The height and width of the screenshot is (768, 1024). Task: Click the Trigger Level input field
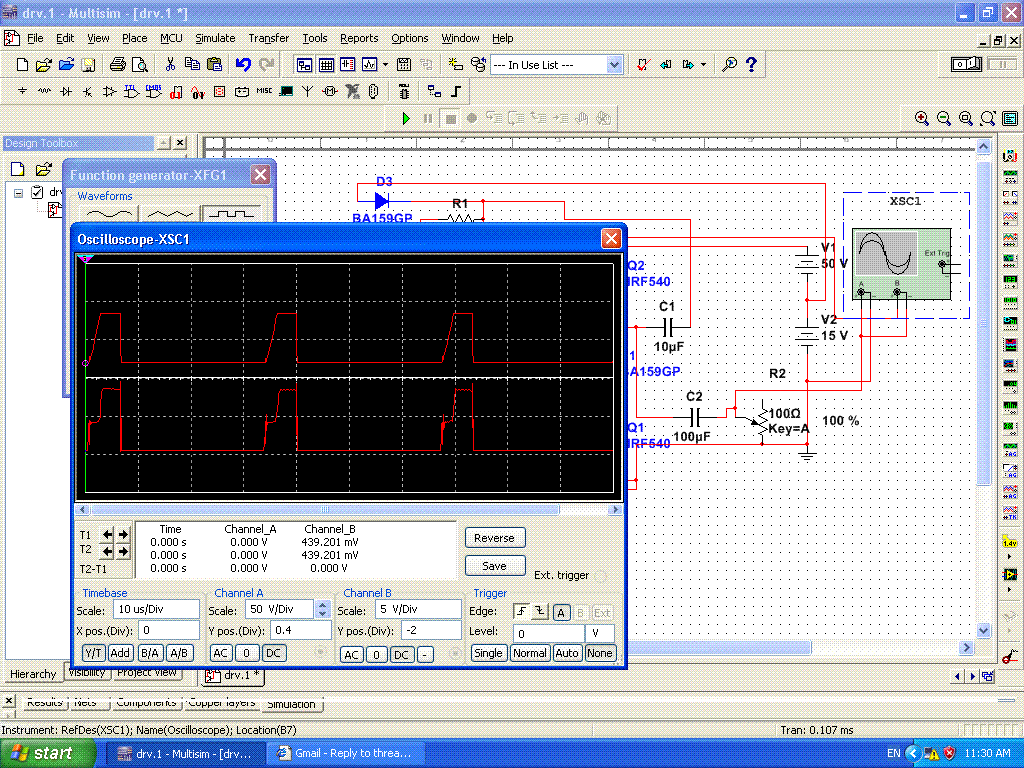coord(549,633)
